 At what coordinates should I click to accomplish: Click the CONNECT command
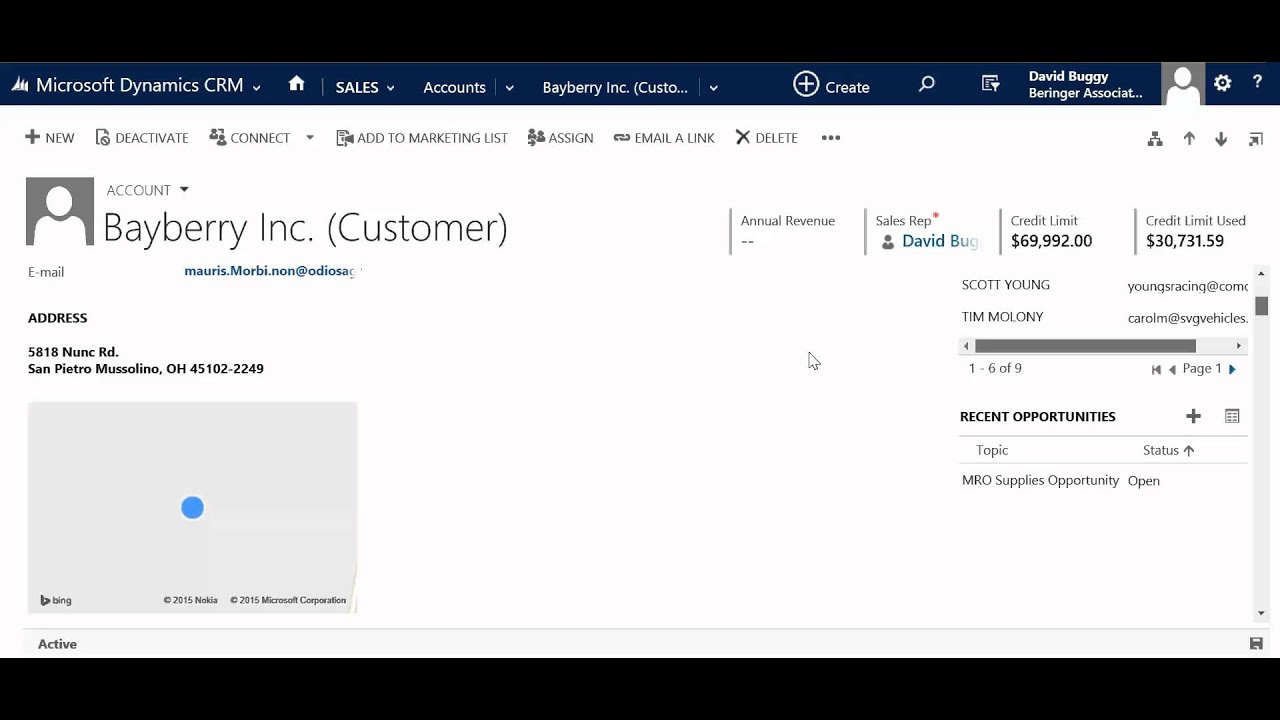point(250,138)
